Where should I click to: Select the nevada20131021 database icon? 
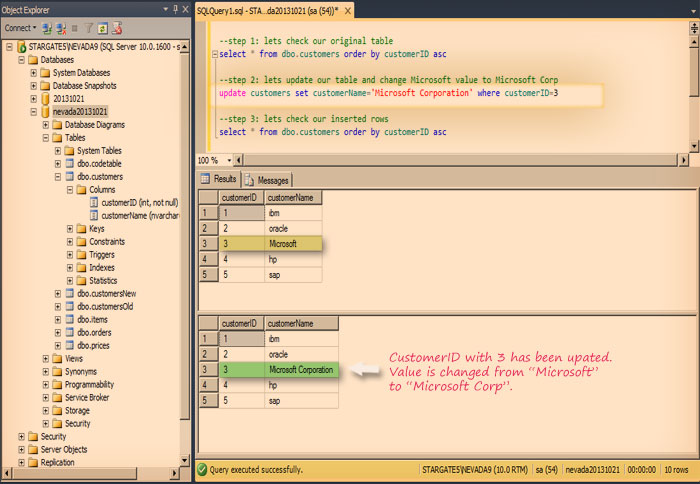45,112
